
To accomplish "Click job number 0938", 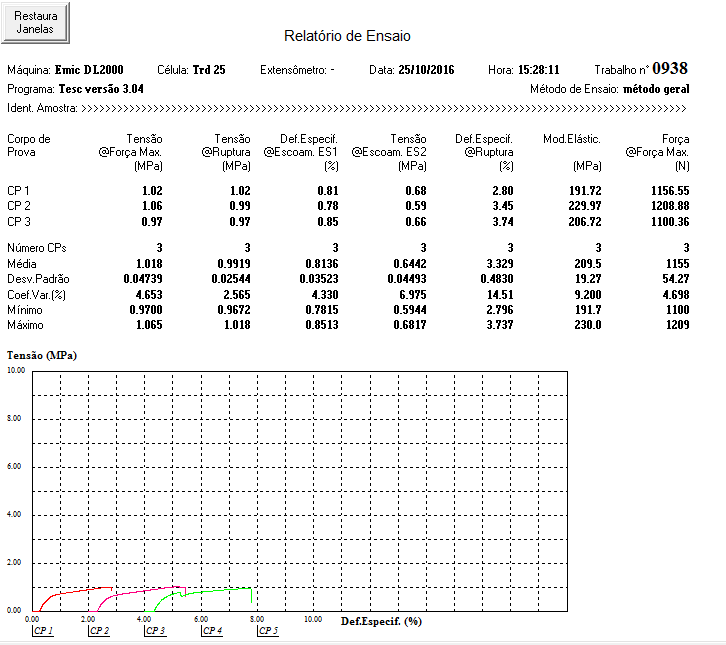I will pos(670,69).
